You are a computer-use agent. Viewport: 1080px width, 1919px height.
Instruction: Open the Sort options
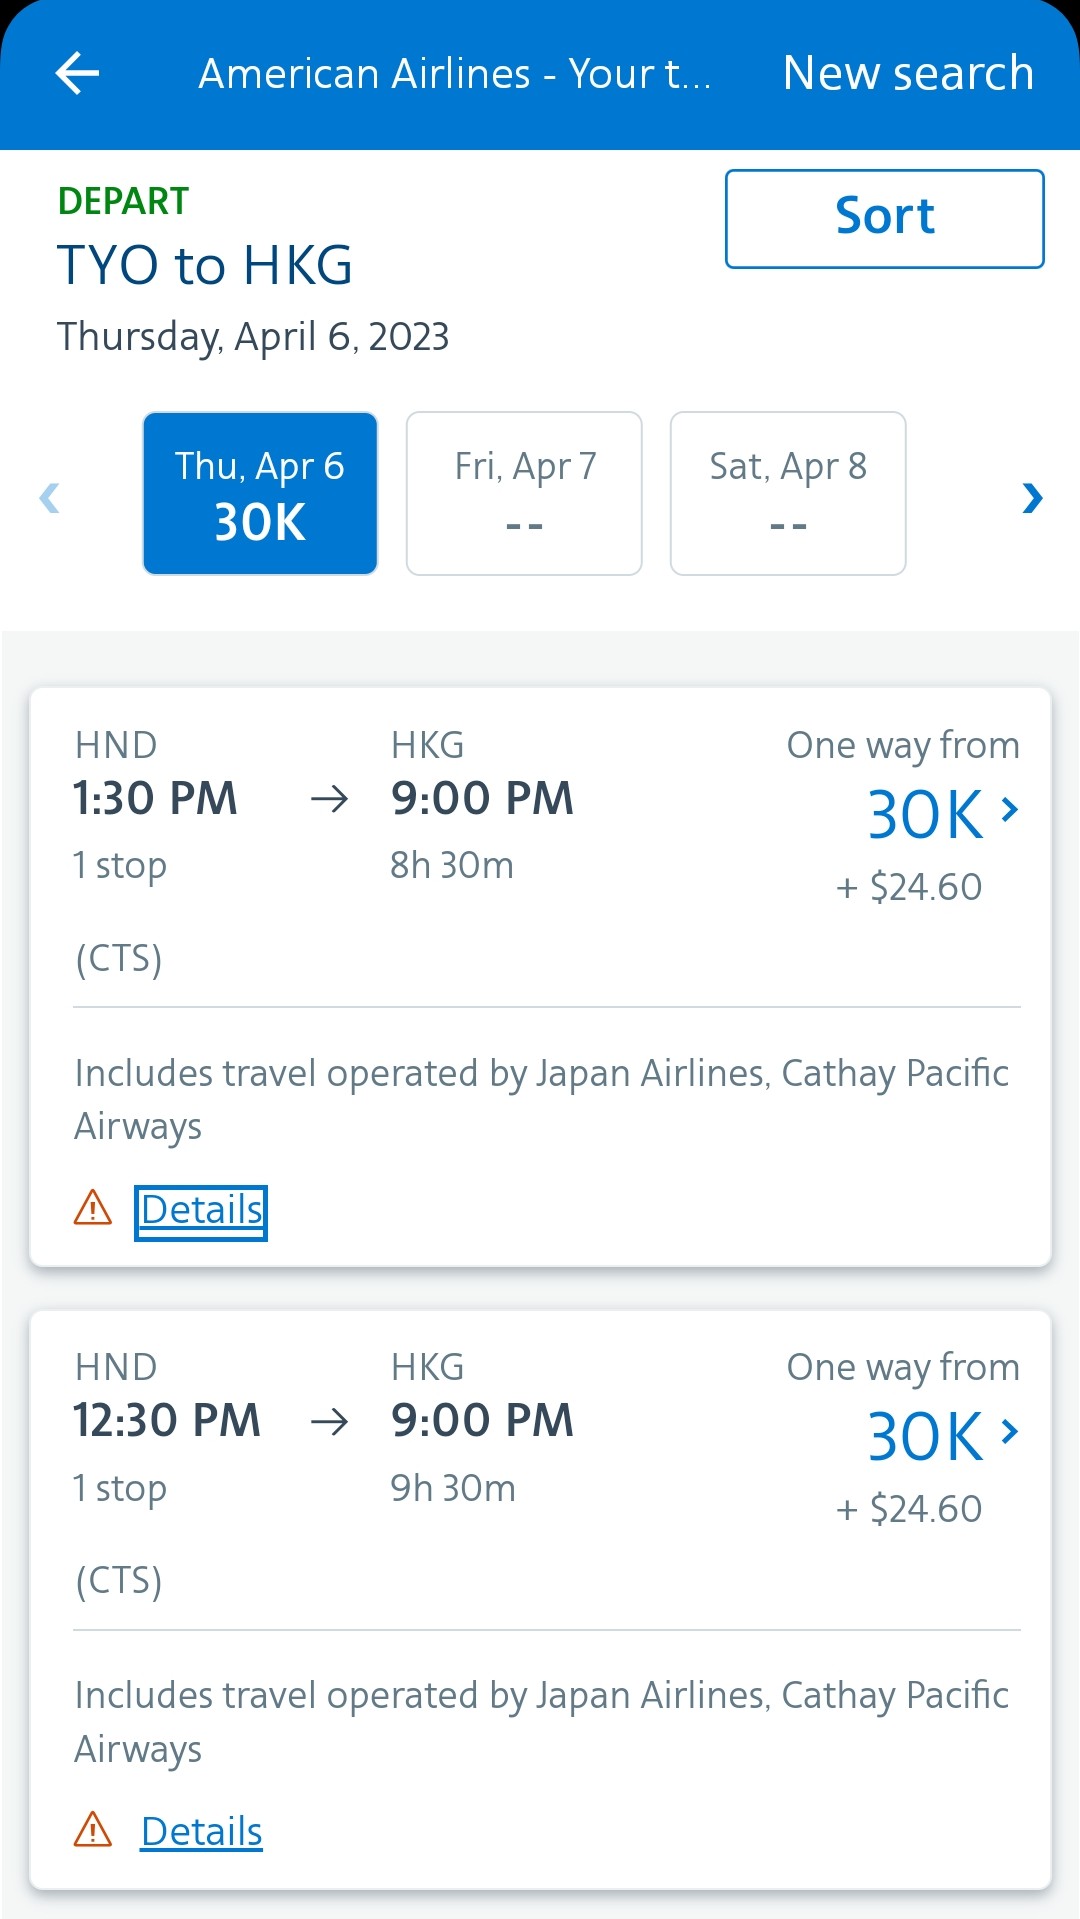pos(884,218)
